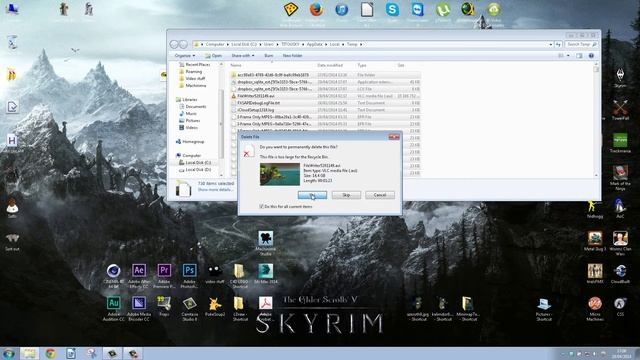Click the Open toolbar button
Screen dimensions: 640x360
pos(213,56)
